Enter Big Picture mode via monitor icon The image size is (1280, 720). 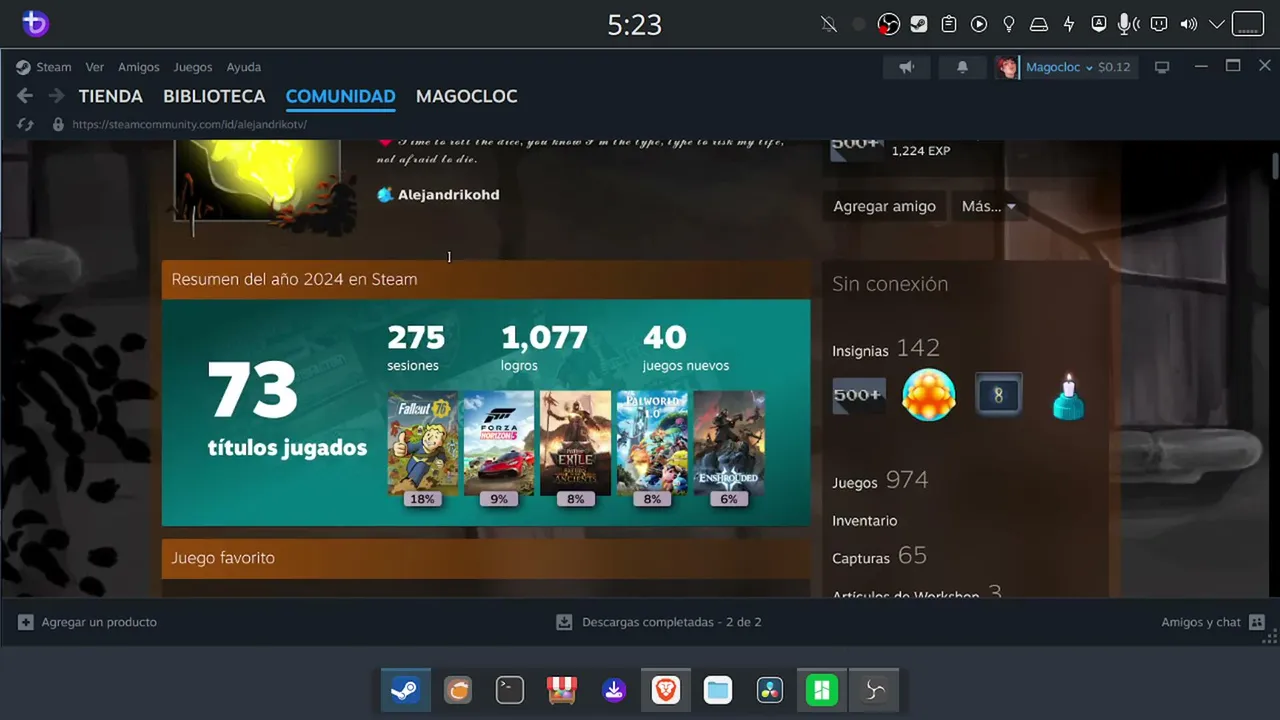pos(1162,67)
